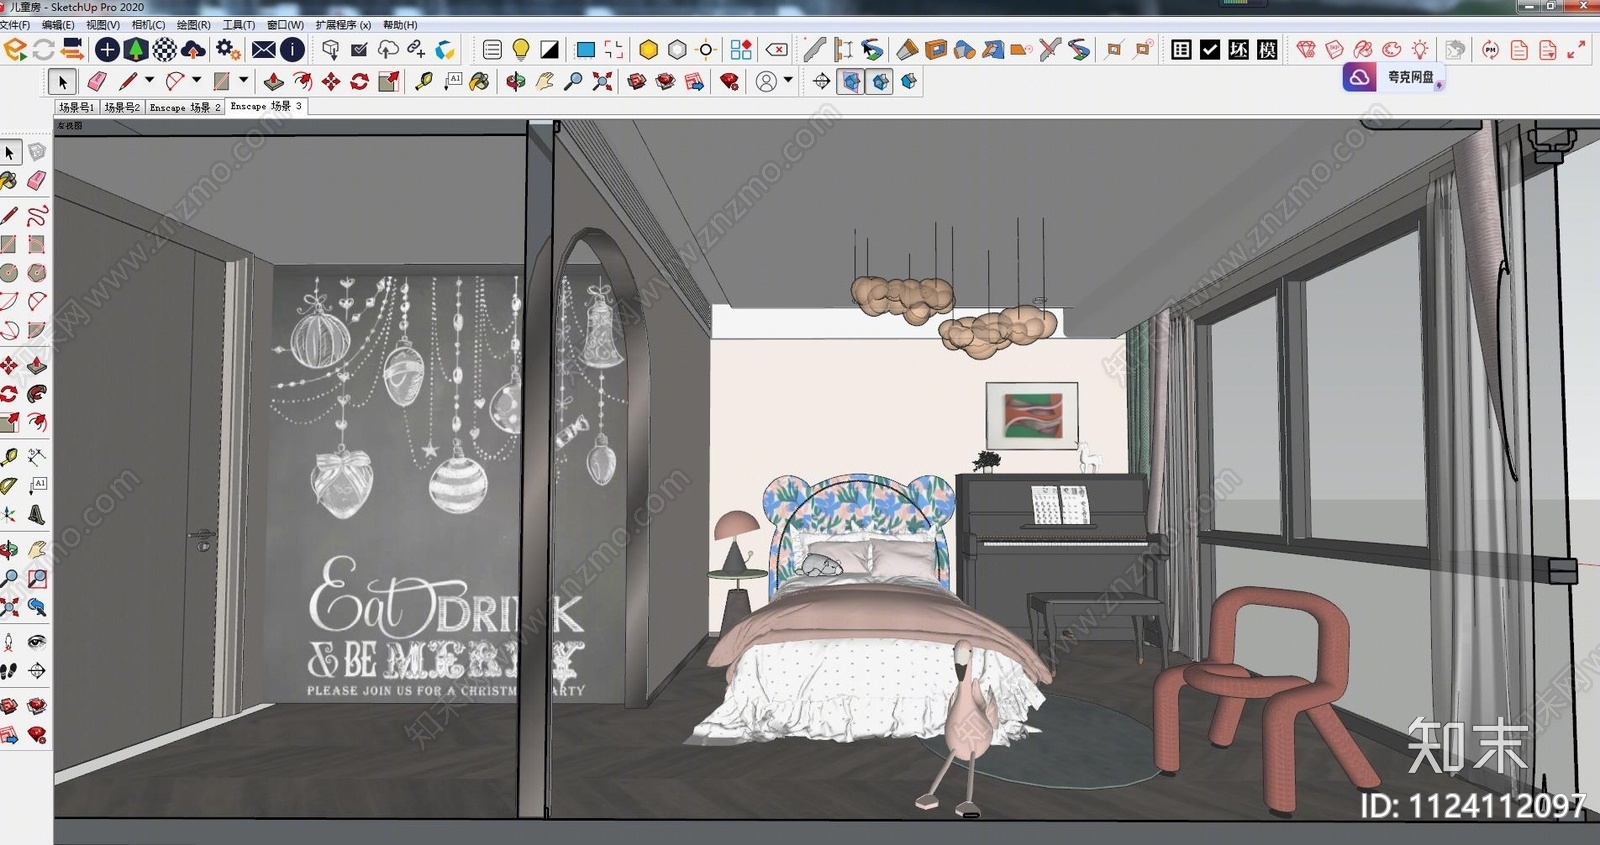1600x845 pixels.
Task: Click the red expand arrows icon
Action: point(1577,49)
